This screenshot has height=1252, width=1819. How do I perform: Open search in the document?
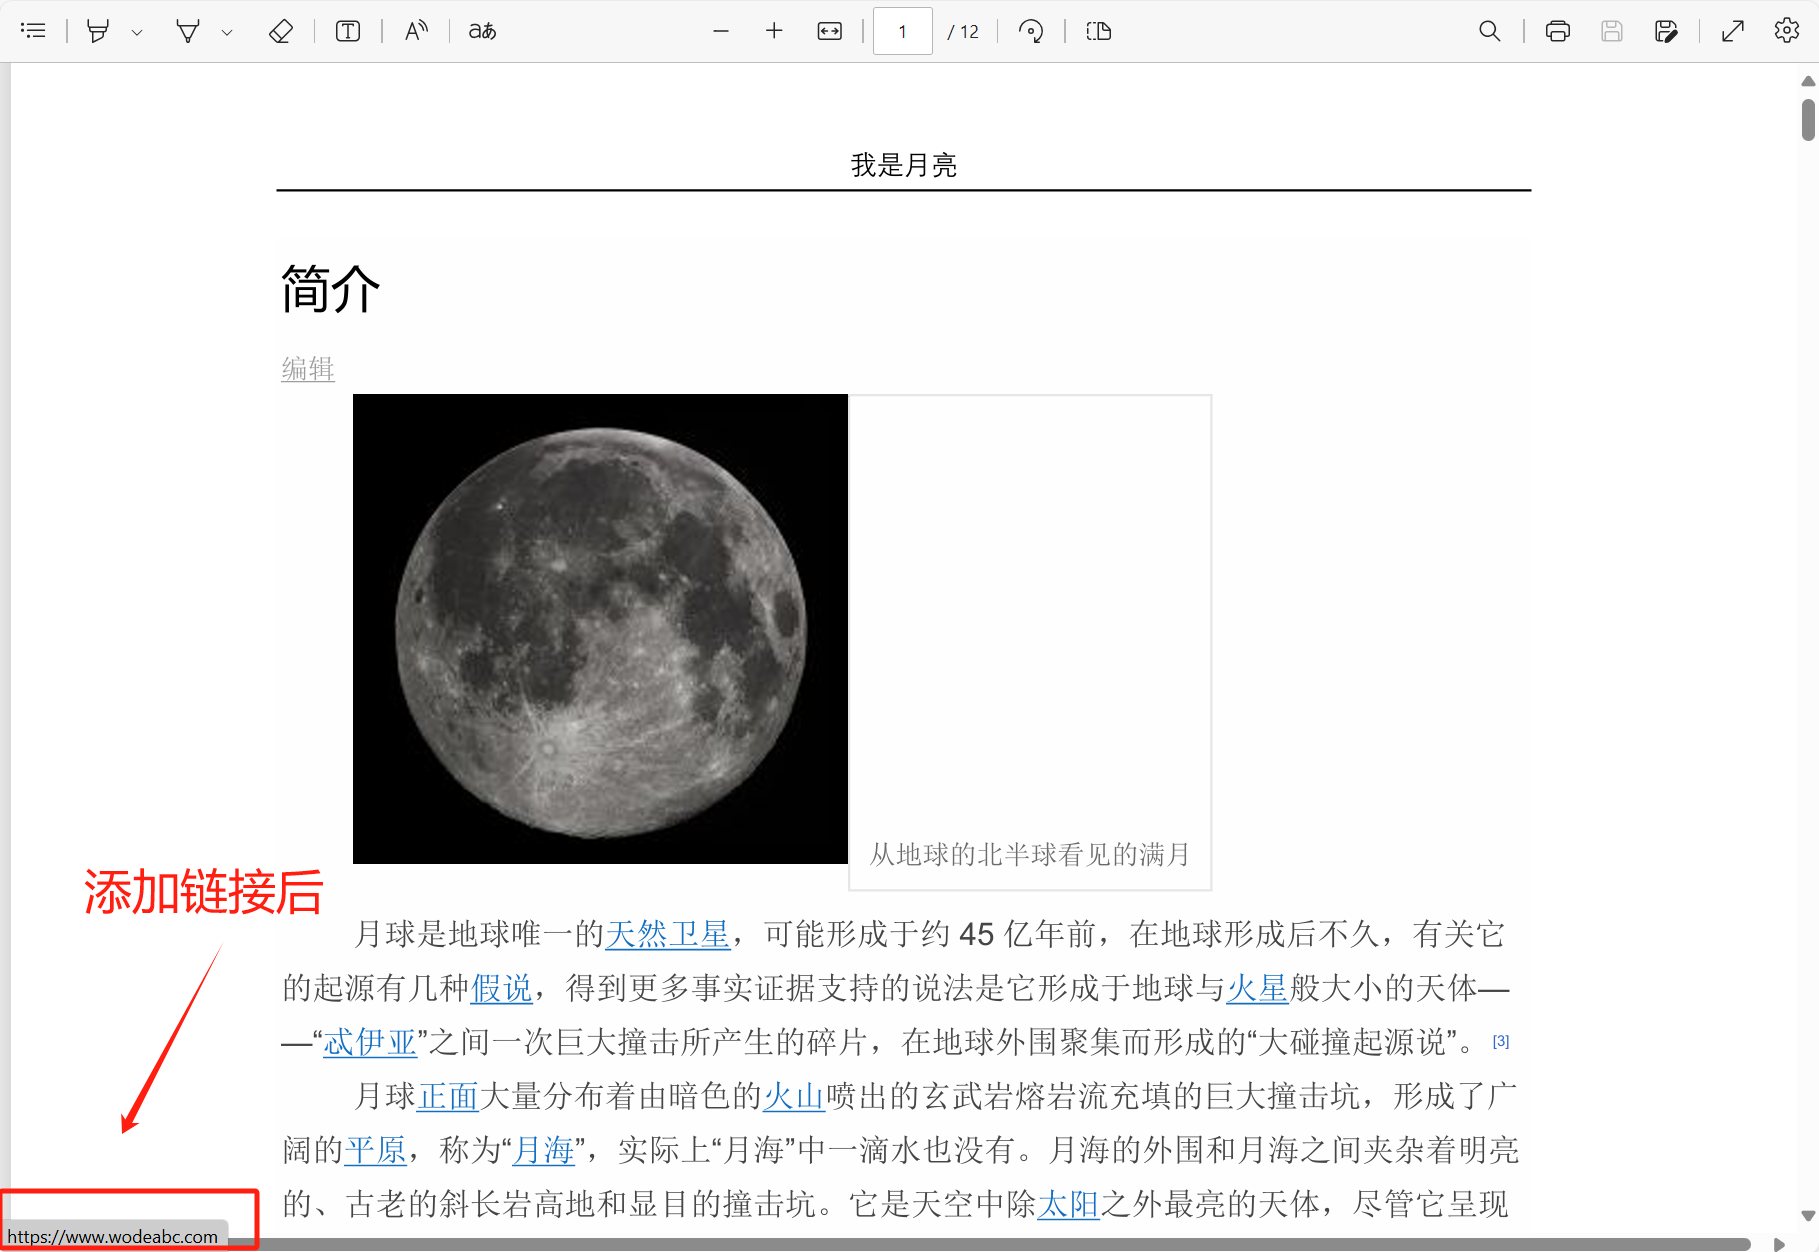coord(1490,31)
